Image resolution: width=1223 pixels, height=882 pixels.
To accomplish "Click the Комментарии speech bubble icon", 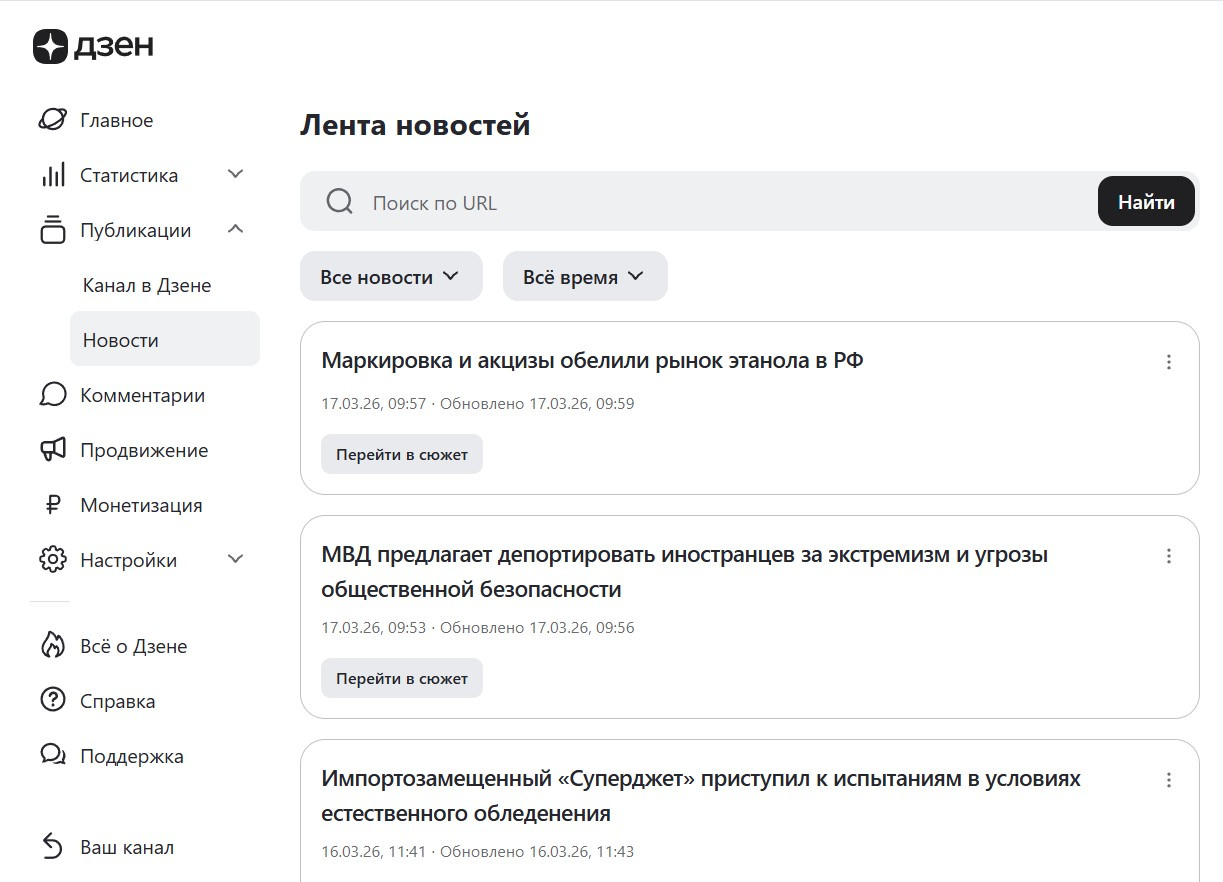I will pyautogui.click(x=52, y=395).
